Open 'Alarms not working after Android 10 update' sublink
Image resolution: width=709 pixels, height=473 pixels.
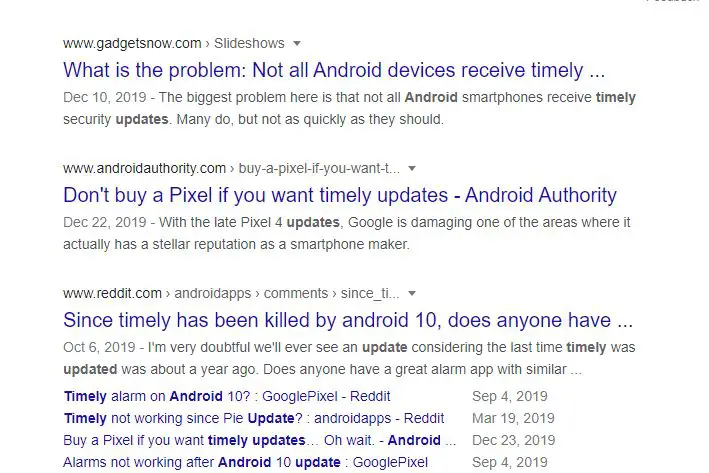[x=246, y=462]
